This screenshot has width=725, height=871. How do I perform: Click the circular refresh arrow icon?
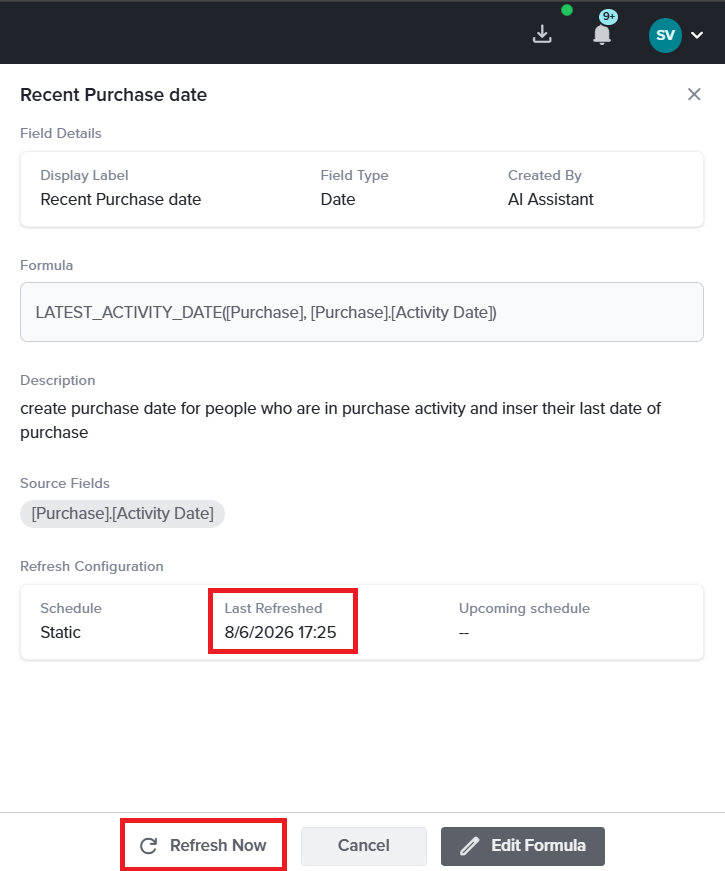148,846
